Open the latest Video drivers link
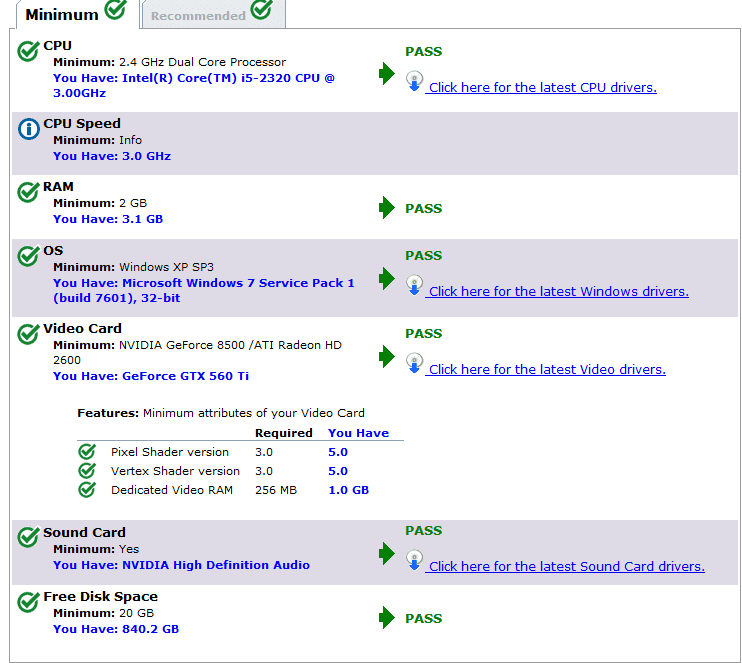 click(x=547, y=370)
